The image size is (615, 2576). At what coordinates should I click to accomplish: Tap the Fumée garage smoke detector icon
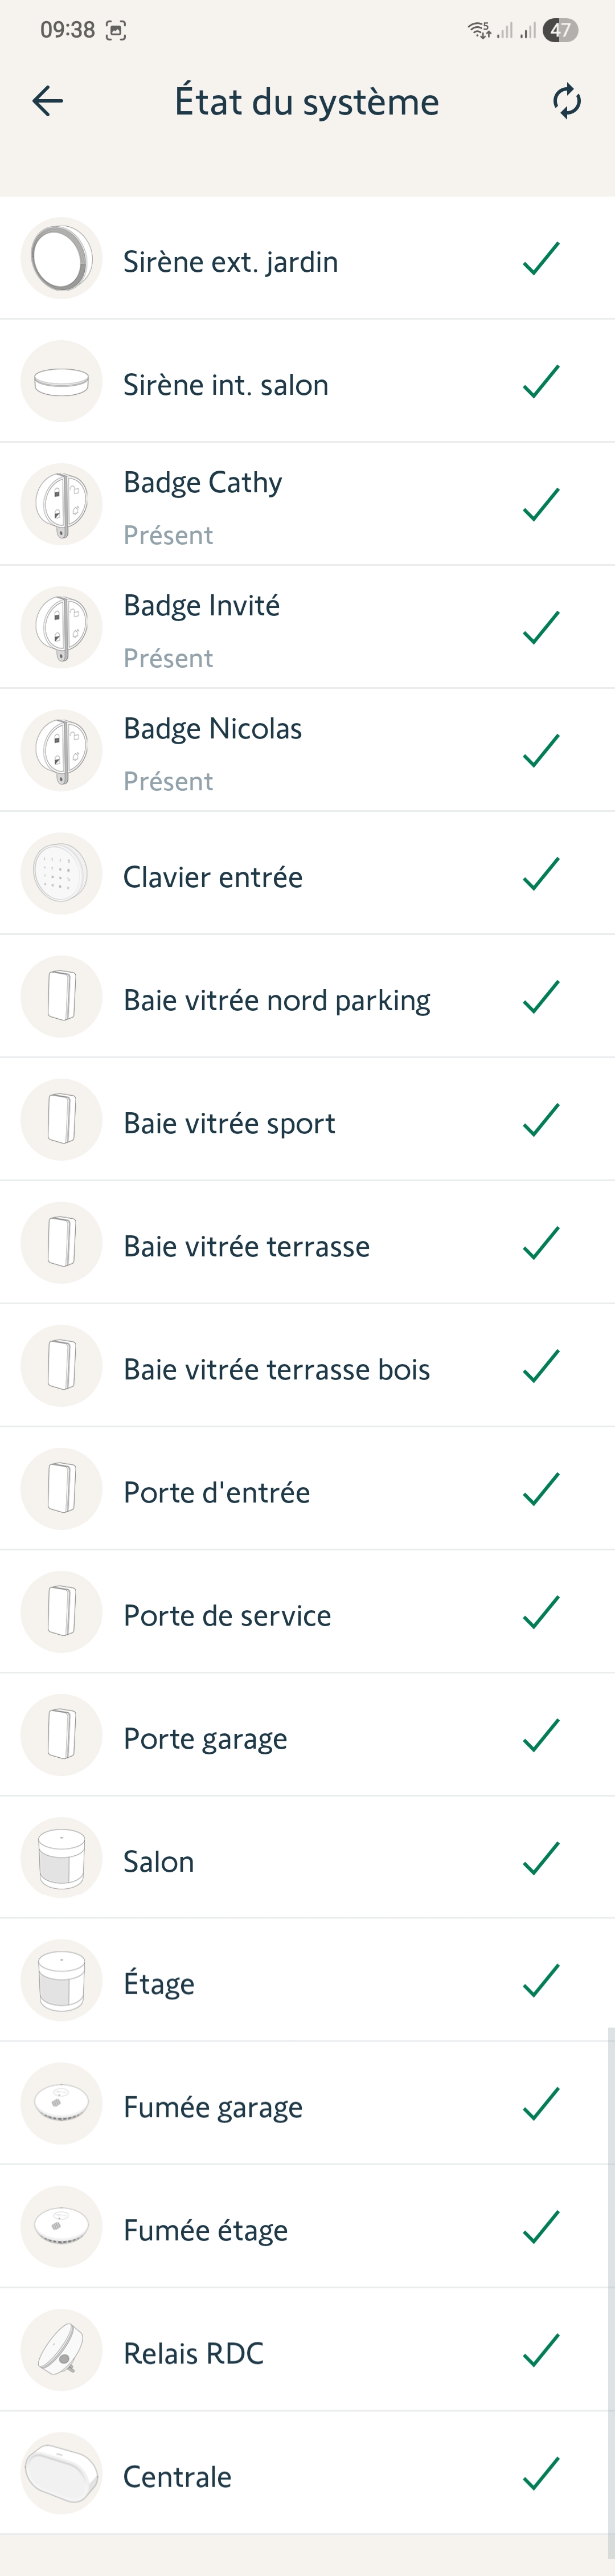pyautogui.click(x=61, y=2104)
